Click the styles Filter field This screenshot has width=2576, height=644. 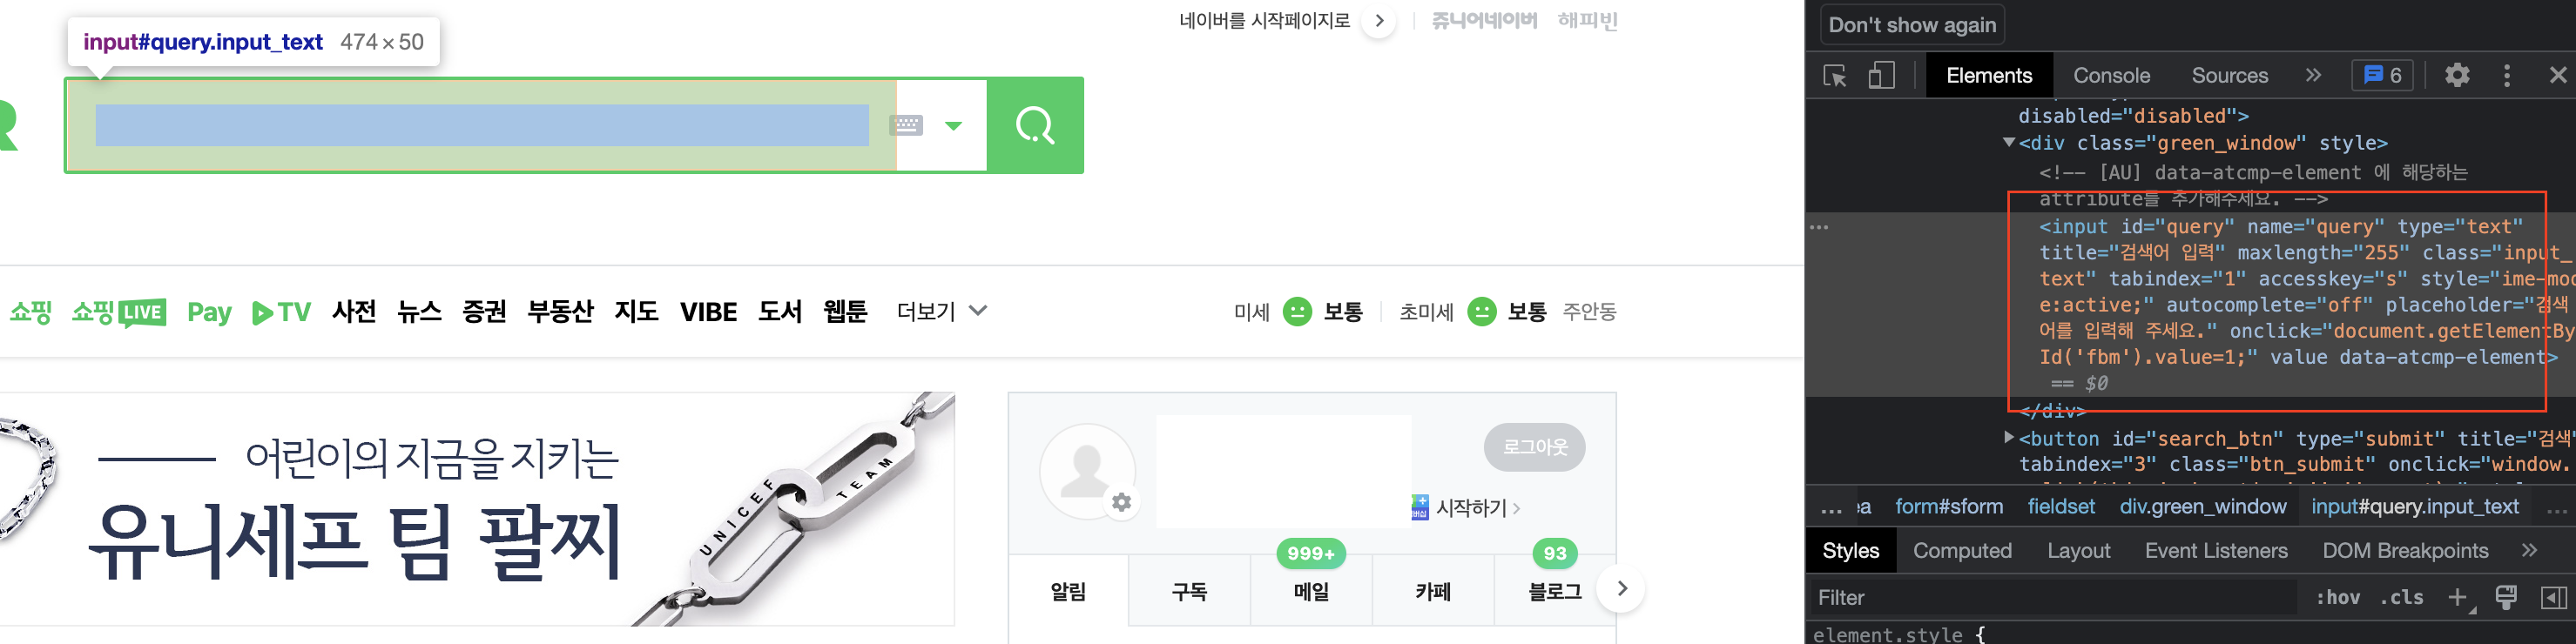2054,598
